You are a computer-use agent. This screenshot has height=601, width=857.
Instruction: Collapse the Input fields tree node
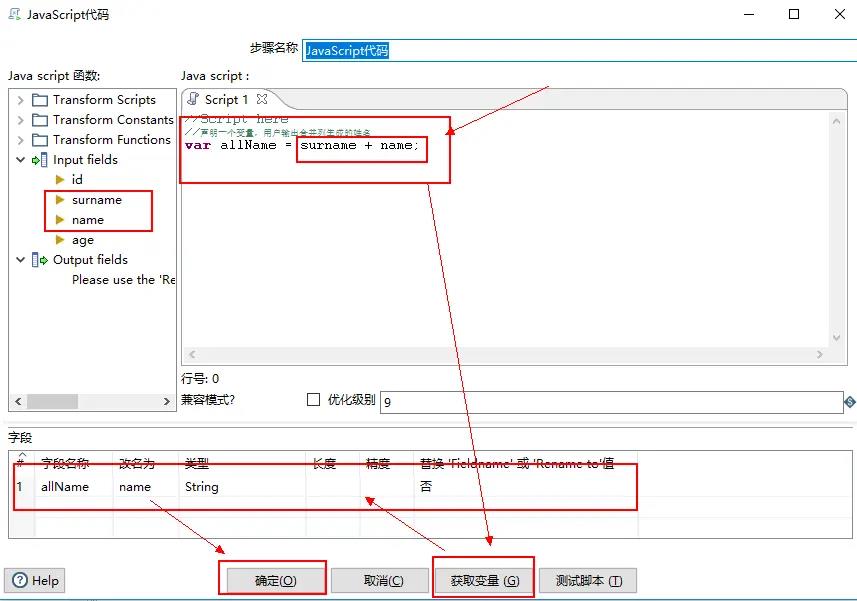(x=20, y=160)
